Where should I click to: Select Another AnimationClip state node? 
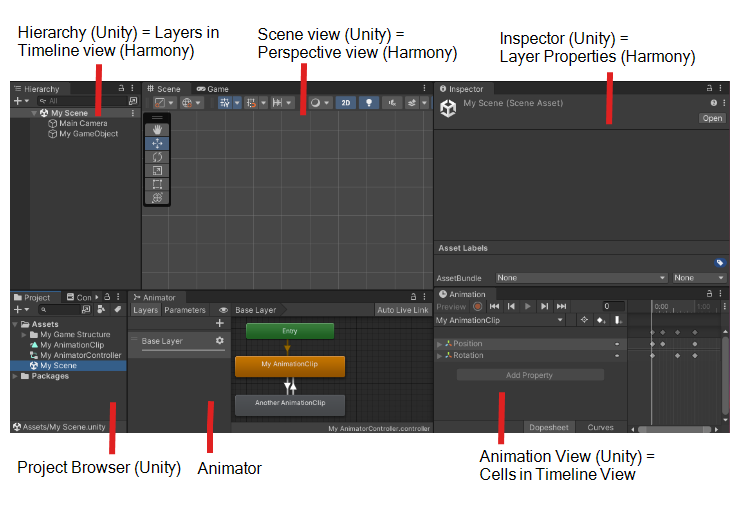[290, 404]
